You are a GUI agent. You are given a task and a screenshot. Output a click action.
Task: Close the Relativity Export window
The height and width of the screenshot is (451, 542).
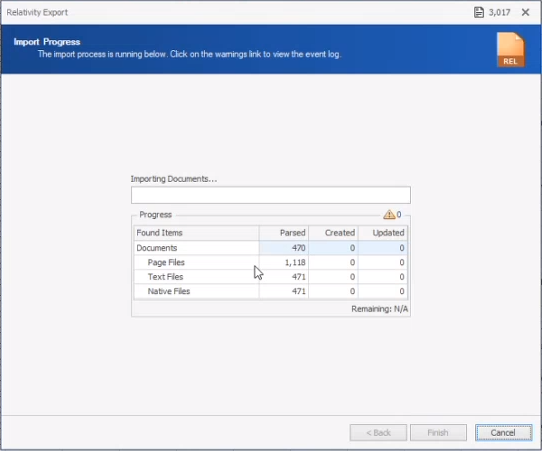525,12
